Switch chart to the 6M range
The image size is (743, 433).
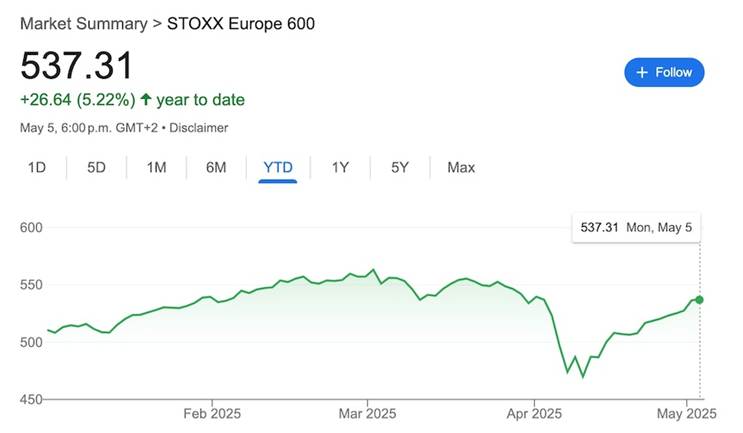coord(216,168)
